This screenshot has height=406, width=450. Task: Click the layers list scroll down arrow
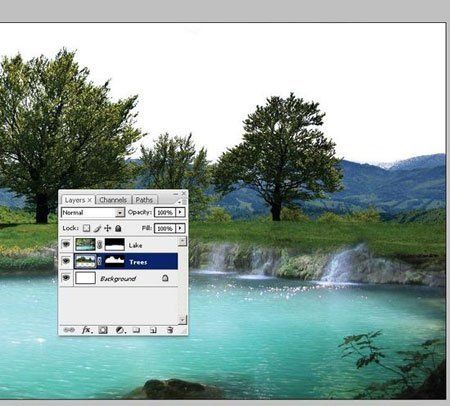[x=182, y=320]
